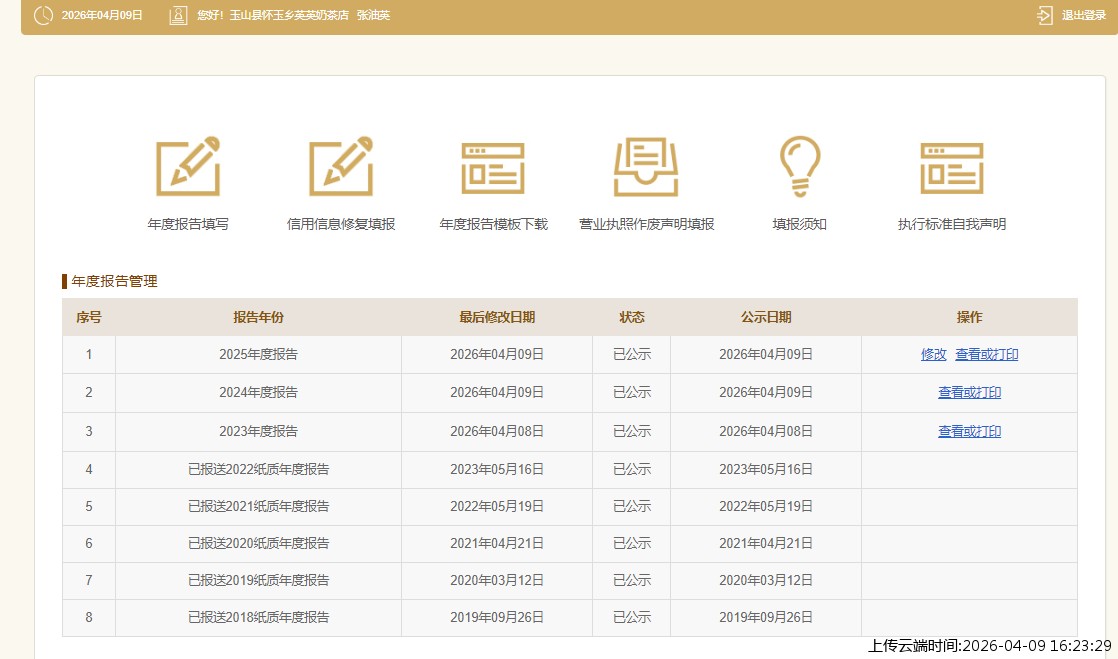Click the 已报送2022纸质年度报告 row cell

pos(258,469)
